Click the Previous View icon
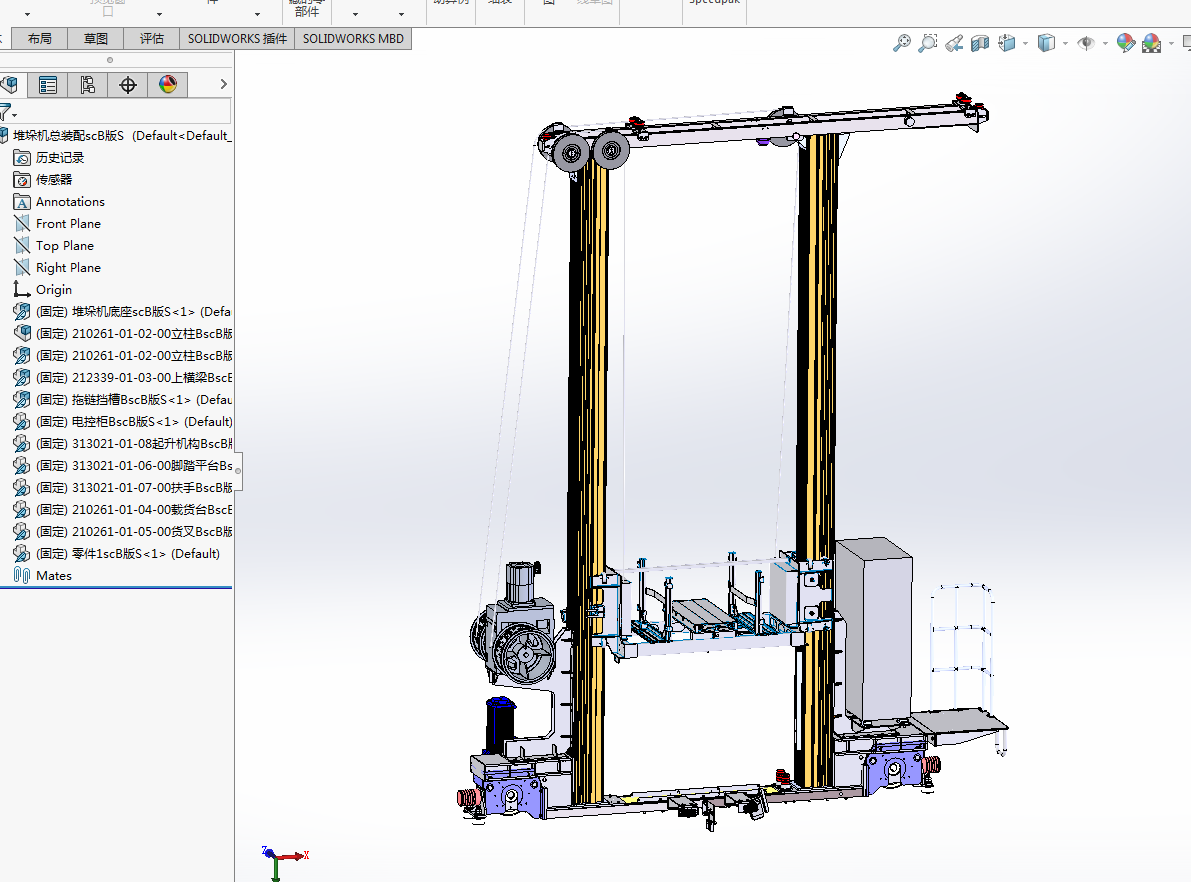Viewport: 1191px width, 882px height. point(954,43)
